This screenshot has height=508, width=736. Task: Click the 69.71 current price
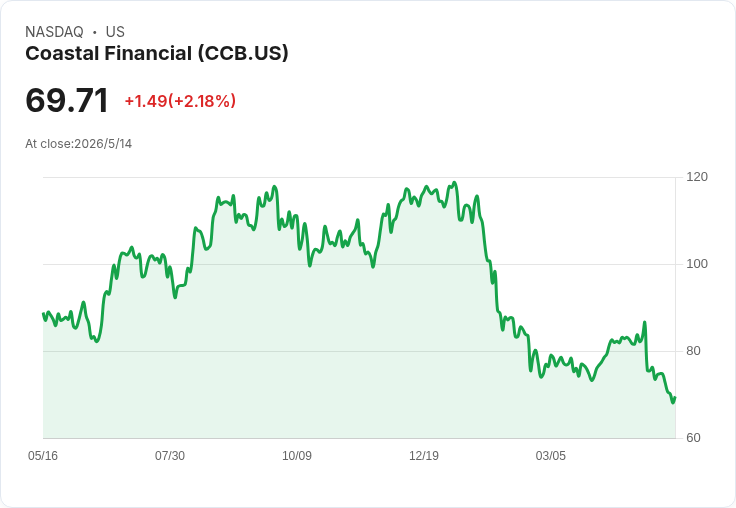(x=67, y=100)
